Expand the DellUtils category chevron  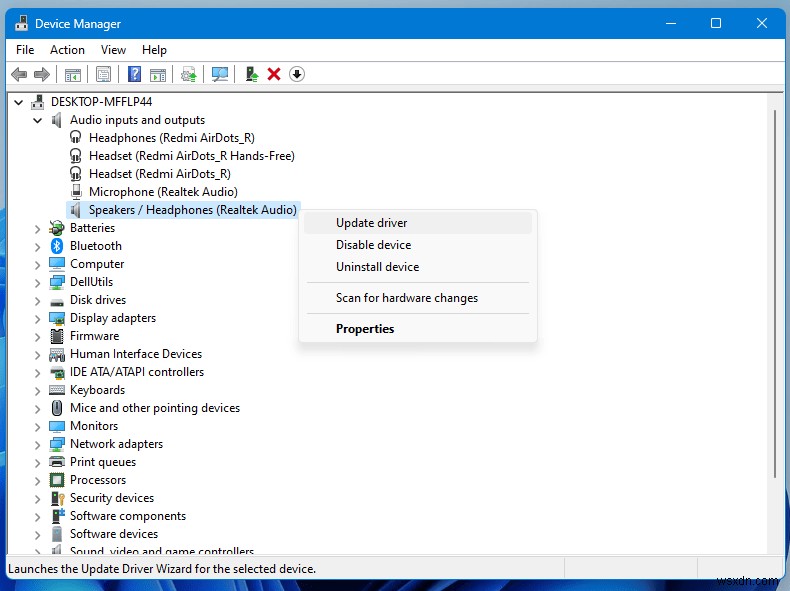(37, 283)
